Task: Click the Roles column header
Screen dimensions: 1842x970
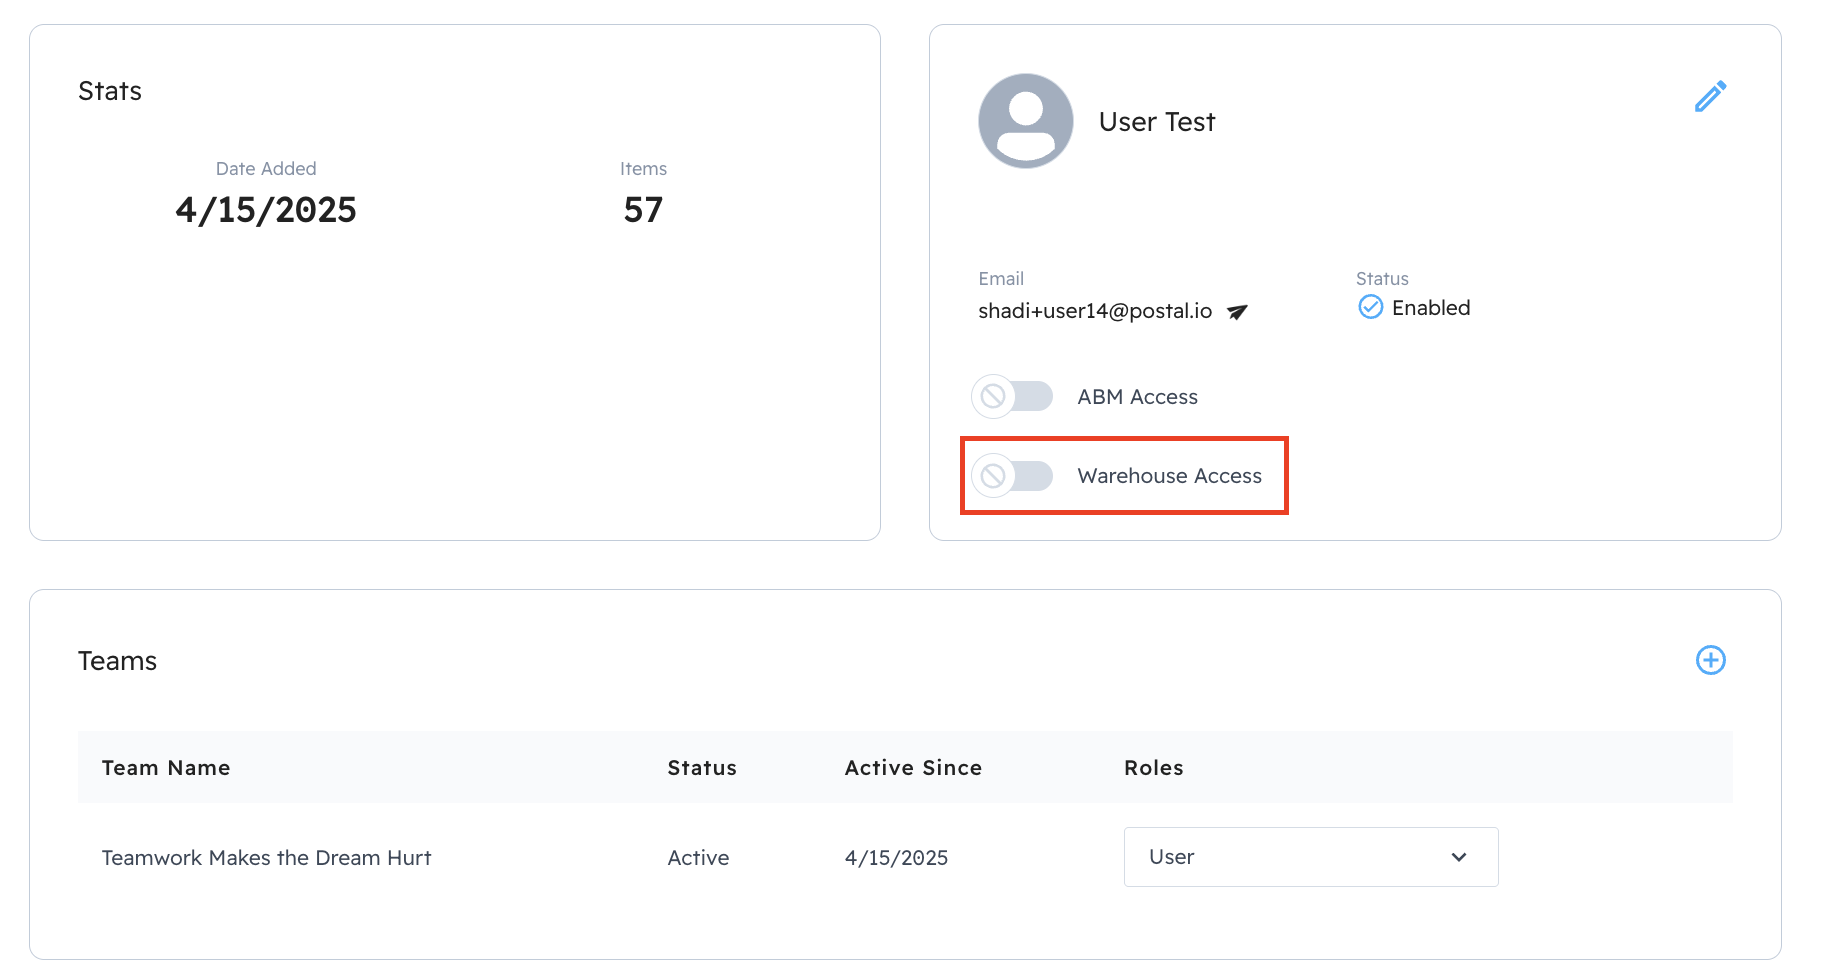Action: (x=1153, y=768)
